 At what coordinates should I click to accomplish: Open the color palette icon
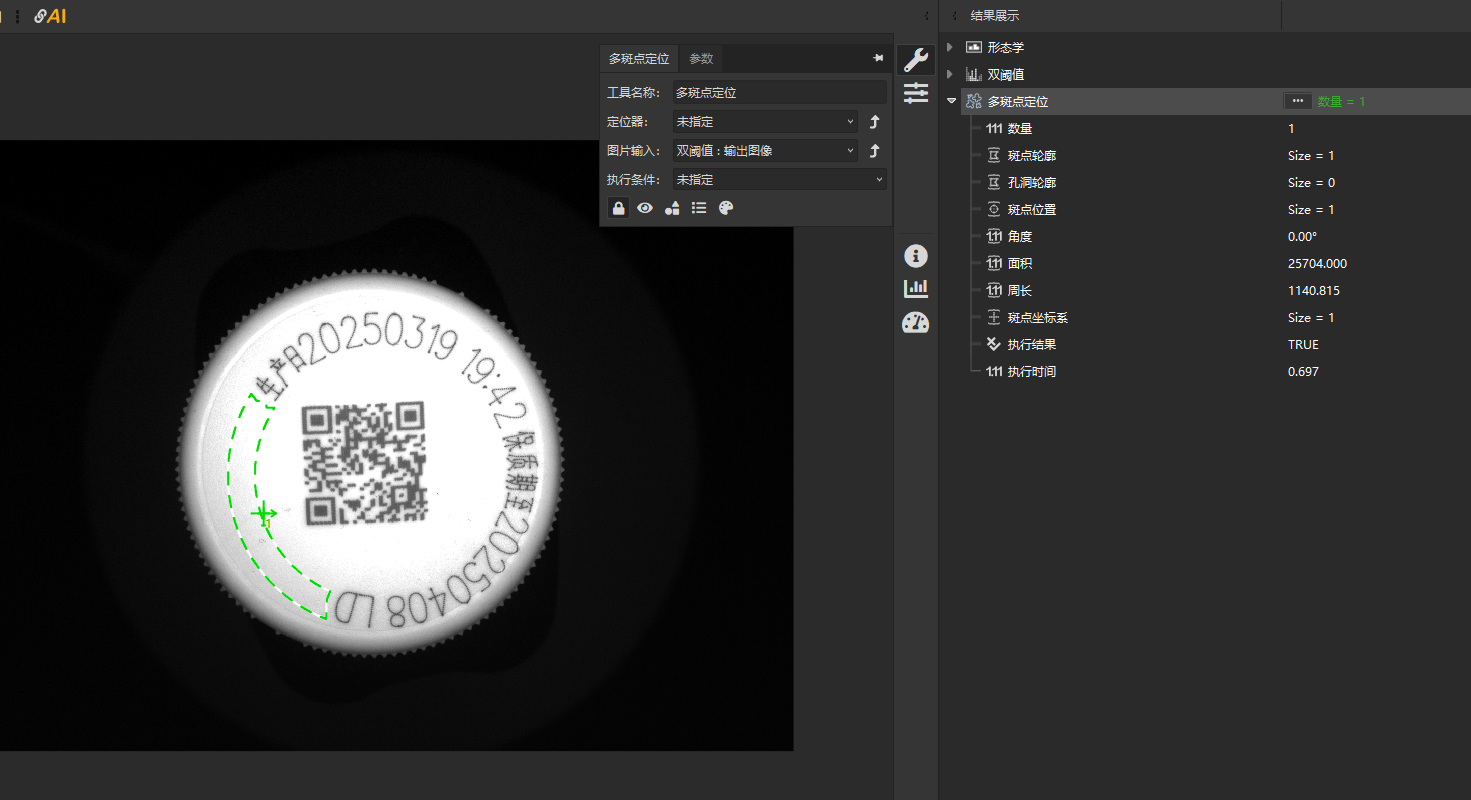[x=726, y=208]
